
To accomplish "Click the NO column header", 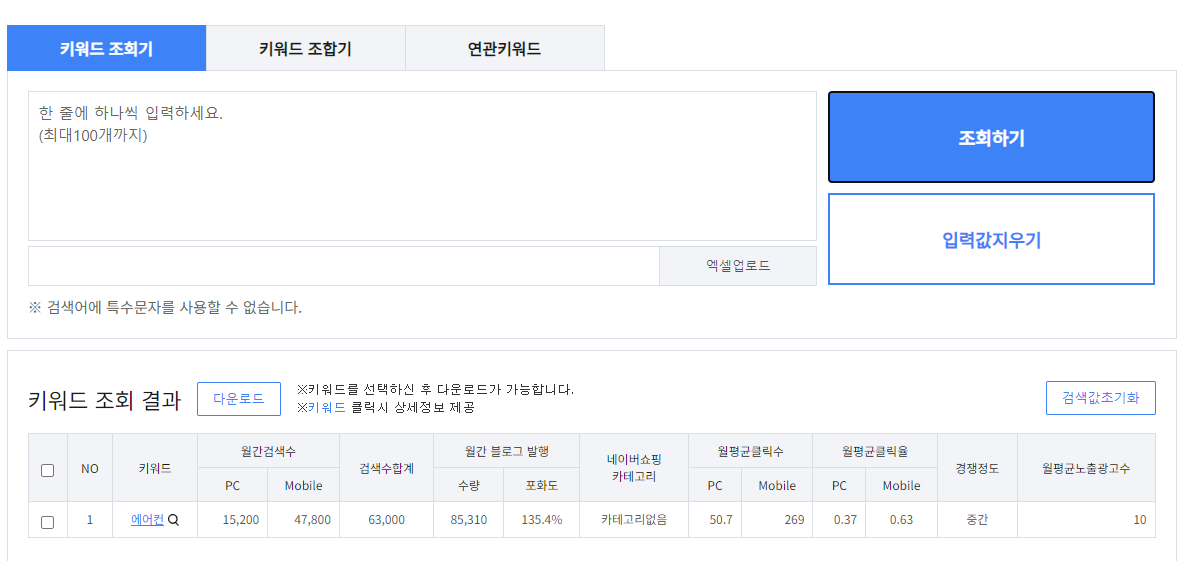I will pyautogui.click(x=89, y=469).
